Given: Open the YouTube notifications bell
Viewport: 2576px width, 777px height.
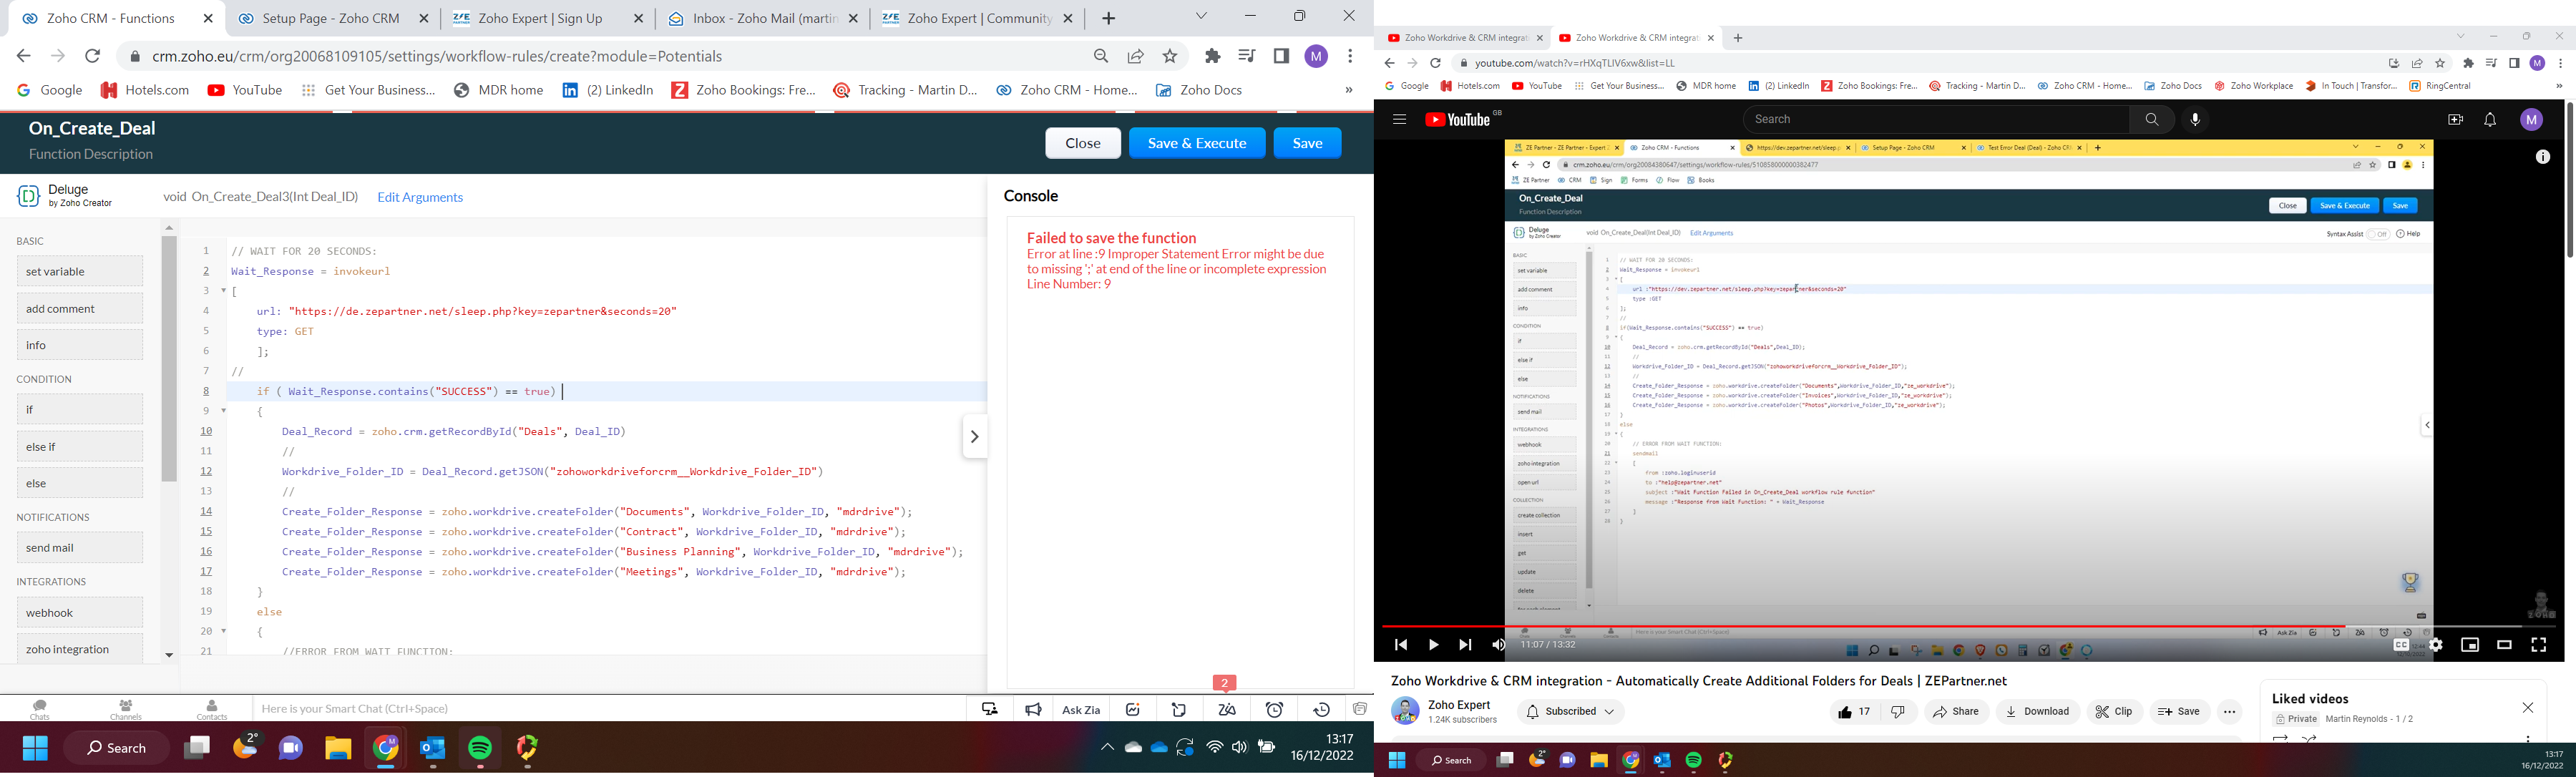Looking at the screenshot, I should (x=2490, y=120).
